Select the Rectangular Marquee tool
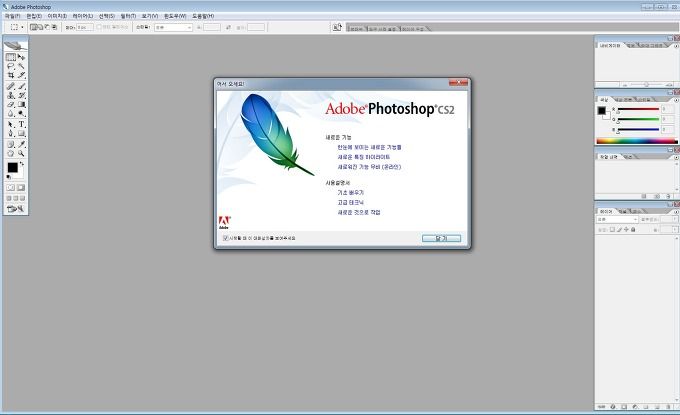The height and width of the screenshot is (415, 680). coord(10,57)
